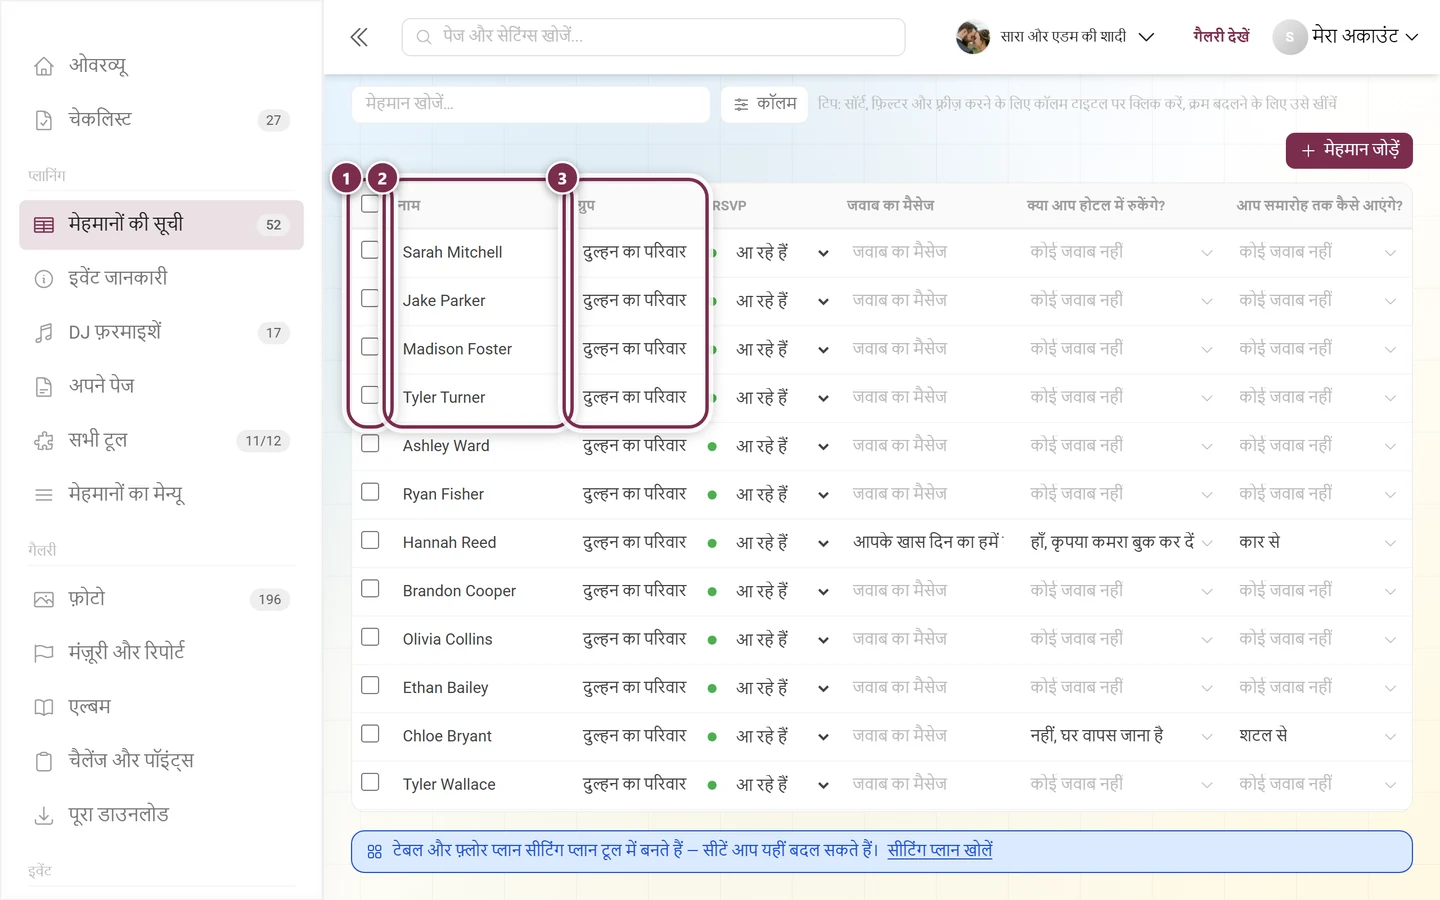Click the सभी टूल puzzle icon
Screen dimensions: 1440x900
click(x=44, y=441)
